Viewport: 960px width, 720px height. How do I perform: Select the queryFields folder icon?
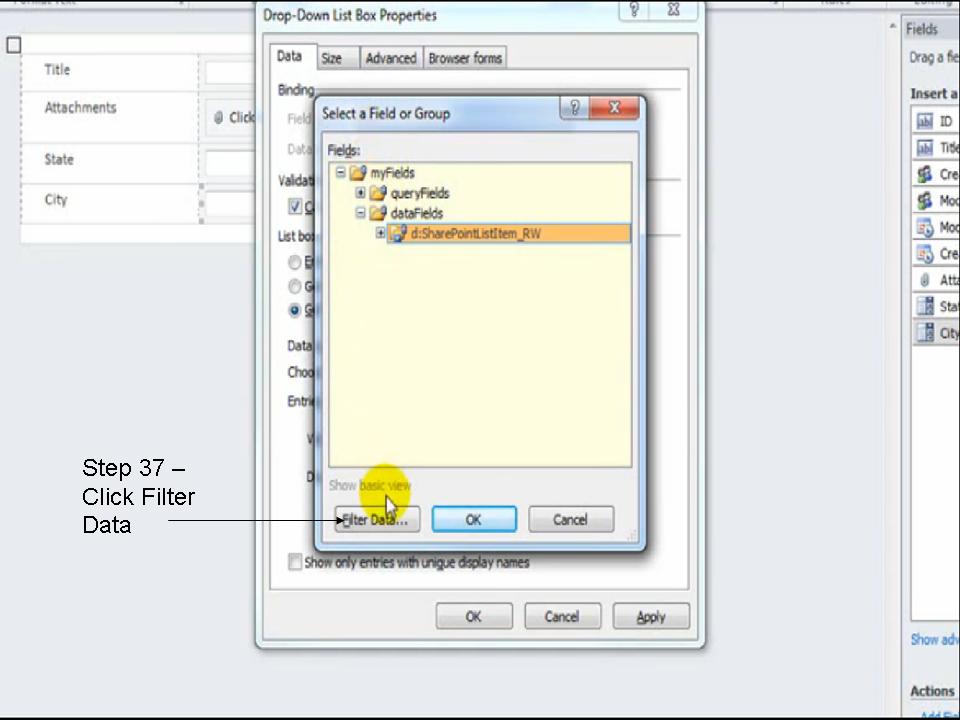pos(378,193)
